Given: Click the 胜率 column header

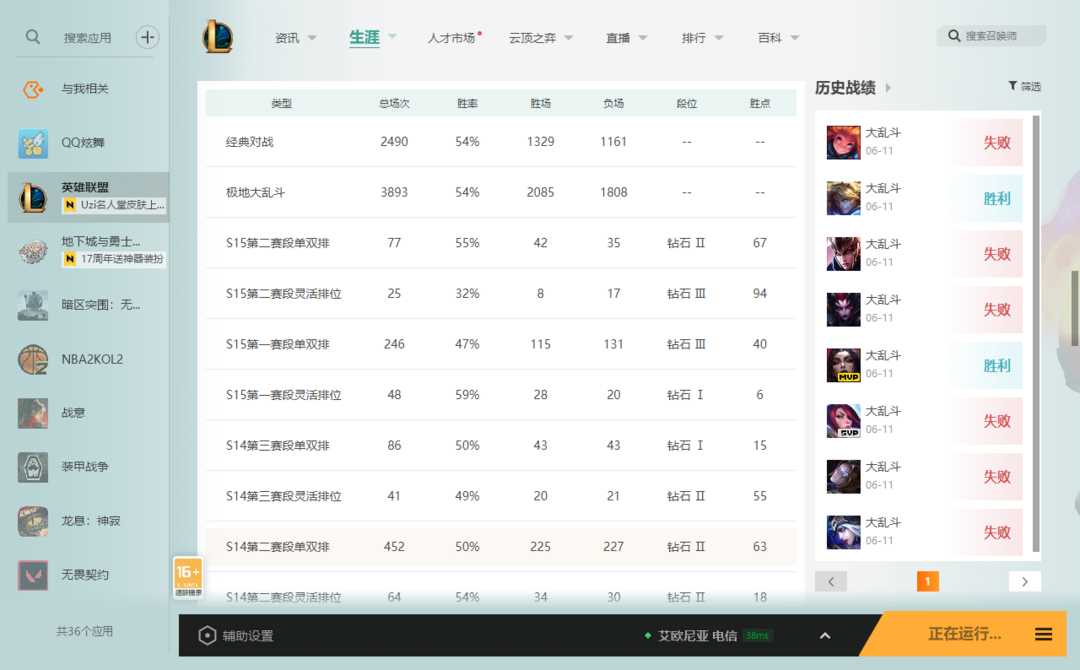Looking at the screenshot, I should [467, 103].
